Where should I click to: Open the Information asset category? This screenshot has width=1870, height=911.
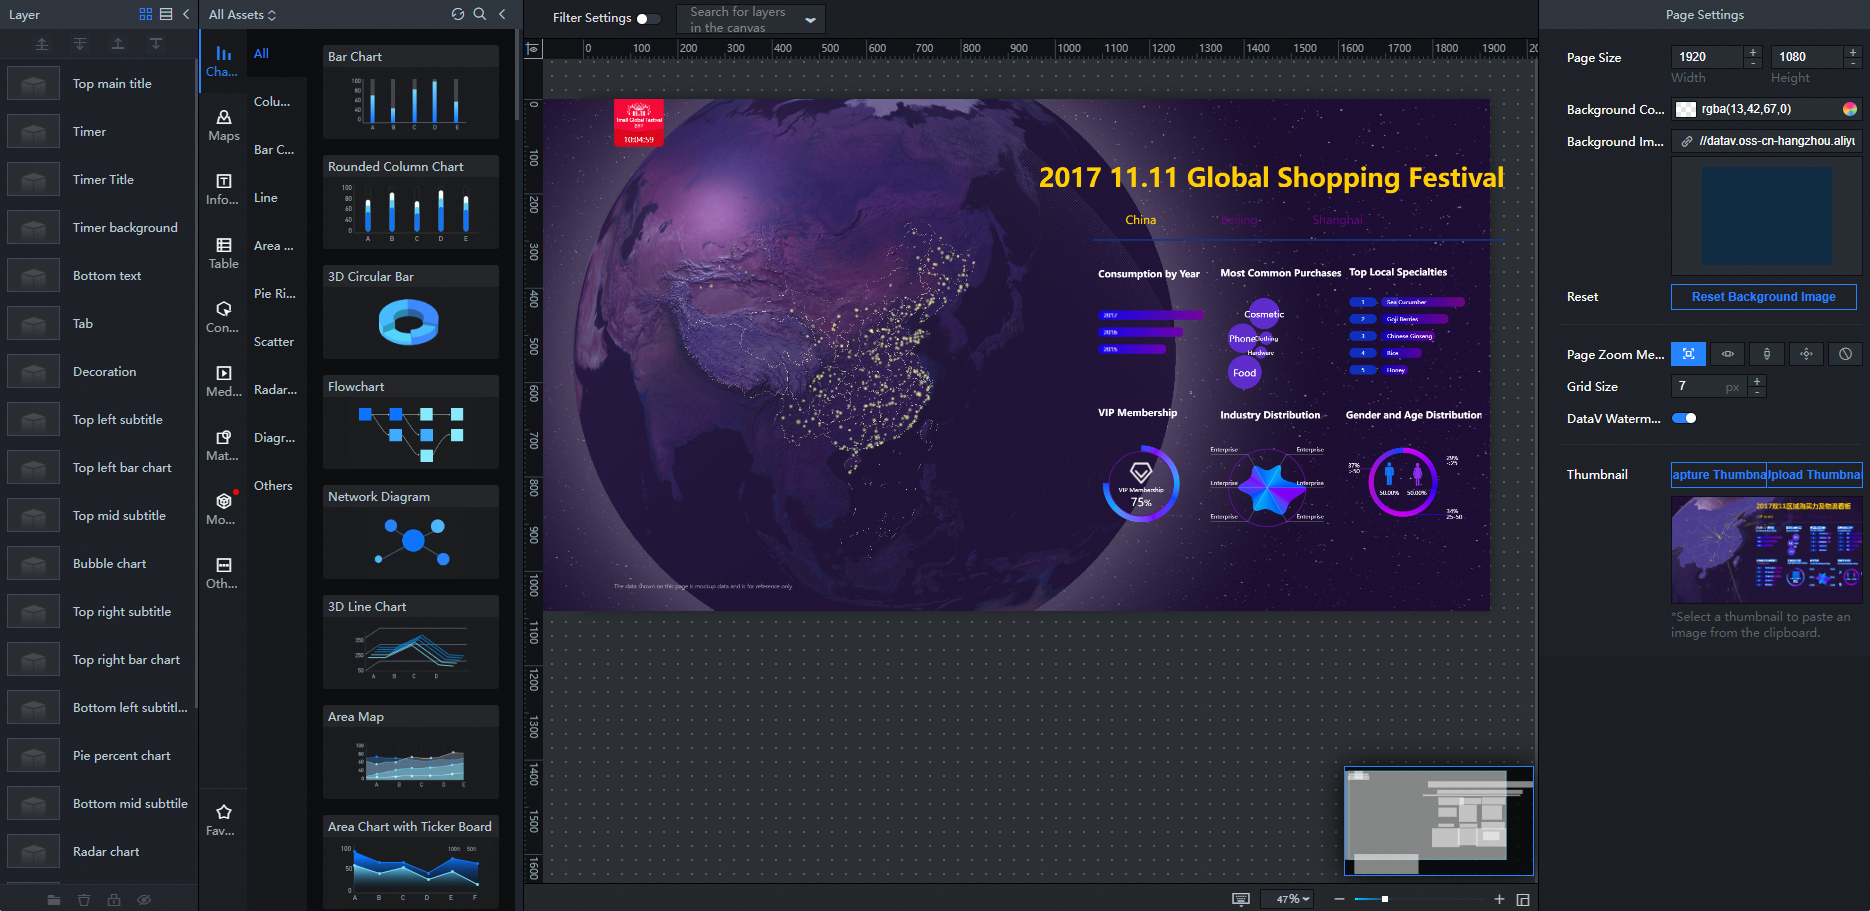[223, 189]
